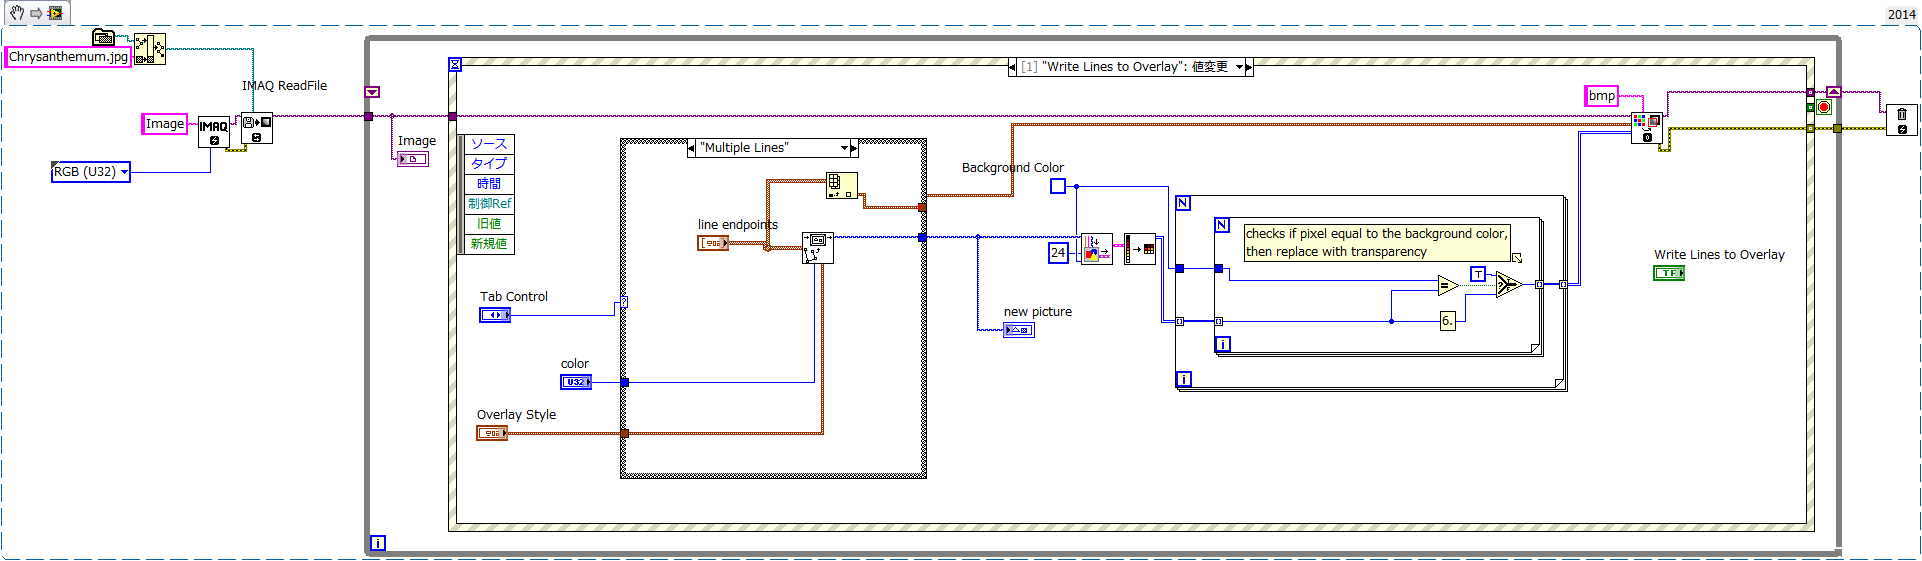The height and width of the screenshot is (561, 1922).
Task: Click the right shift register up arrow
Action: coord(1834,92)
